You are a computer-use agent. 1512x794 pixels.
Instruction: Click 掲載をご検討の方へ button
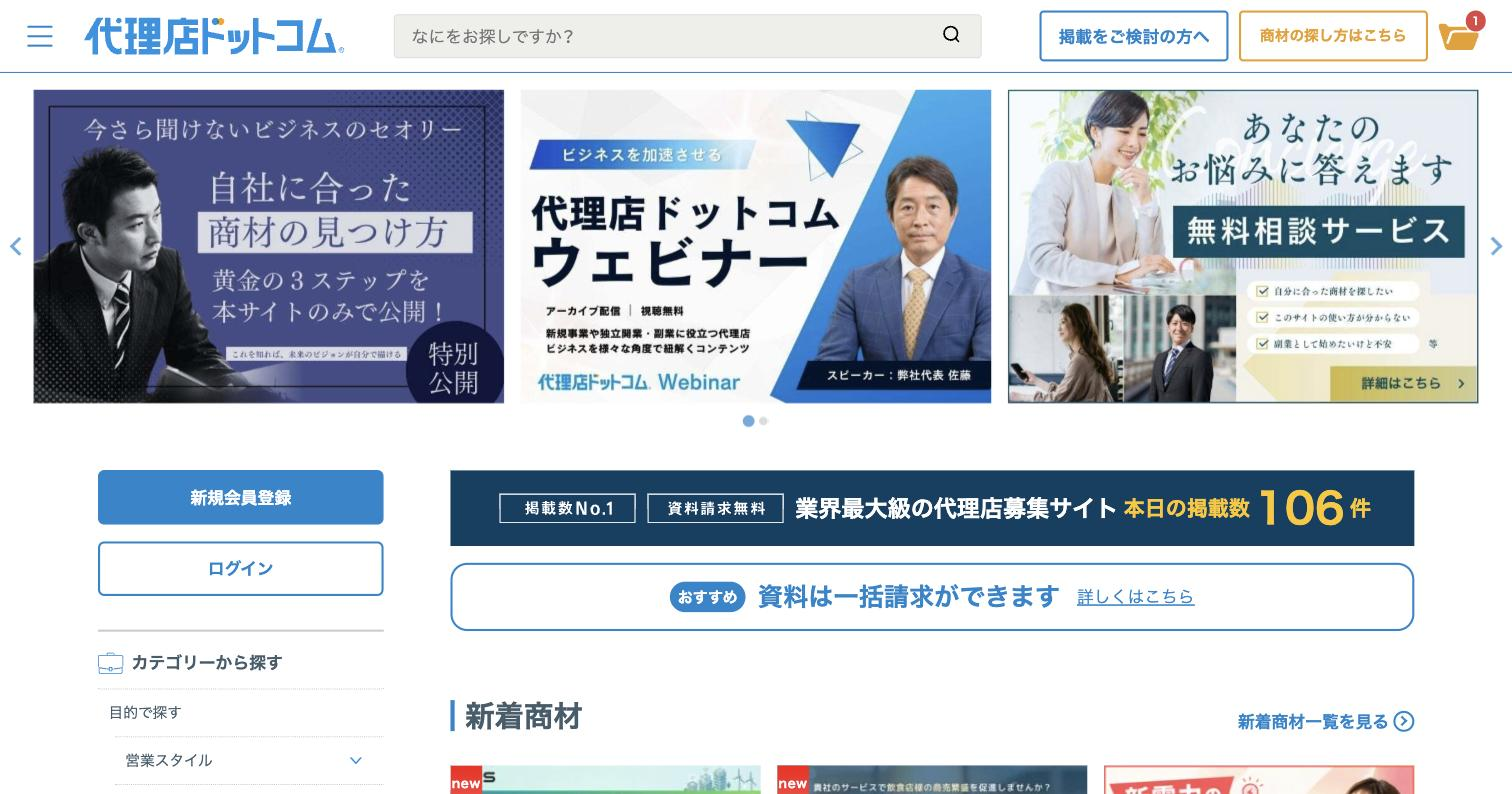(x=1133, y=36)
